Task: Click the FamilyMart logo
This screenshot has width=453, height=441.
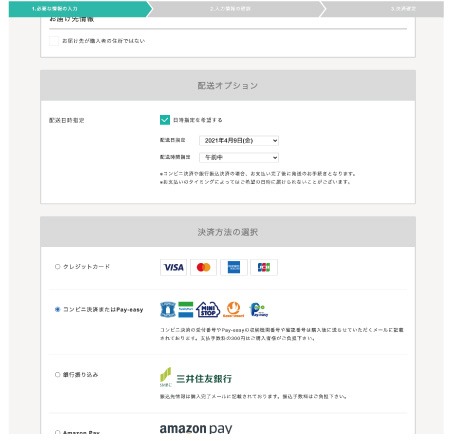Action: pyautogui.click(x=186, y=309)
